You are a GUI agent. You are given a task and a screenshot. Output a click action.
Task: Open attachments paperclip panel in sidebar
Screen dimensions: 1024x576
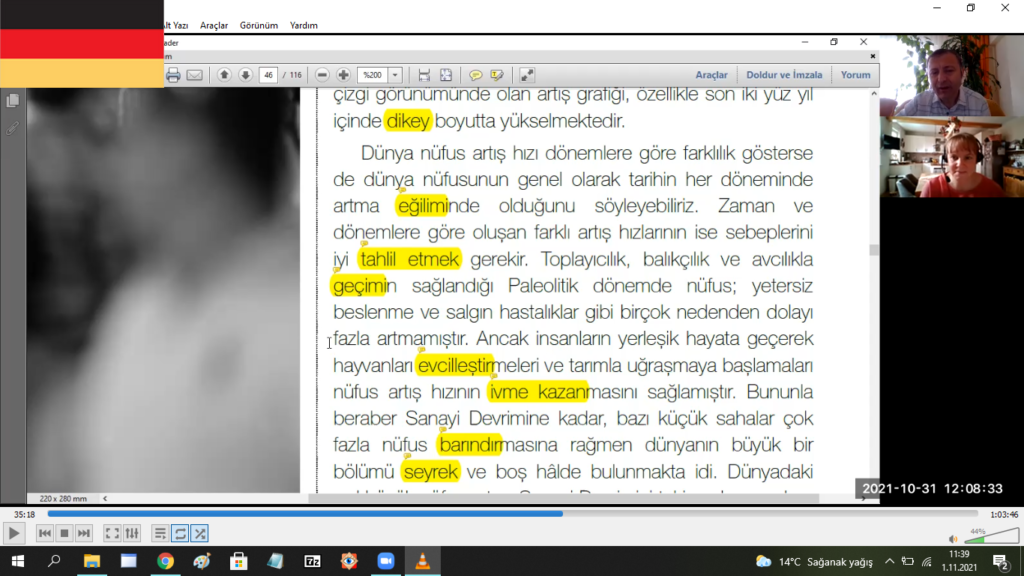tap(12, 128)
